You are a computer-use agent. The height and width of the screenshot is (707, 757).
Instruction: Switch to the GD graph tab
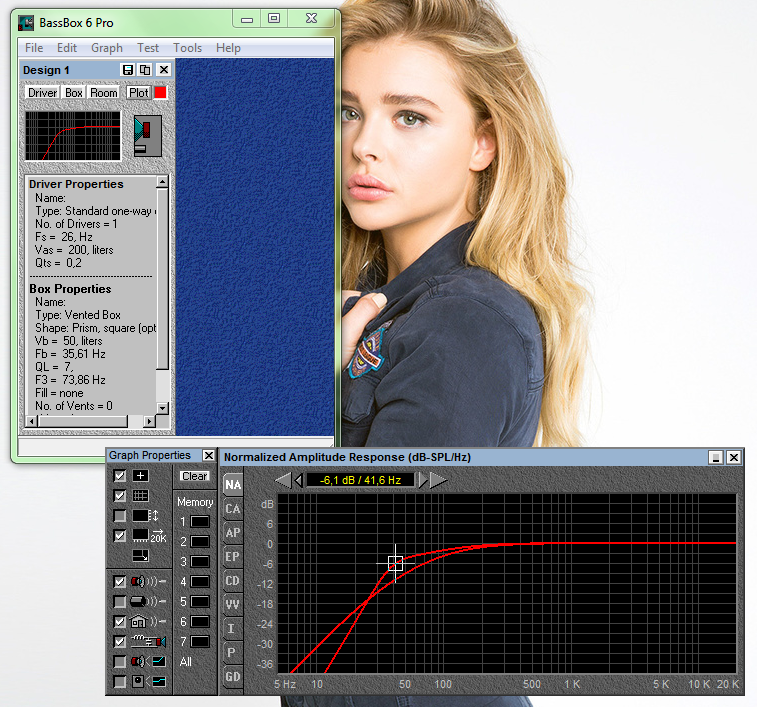233,677
